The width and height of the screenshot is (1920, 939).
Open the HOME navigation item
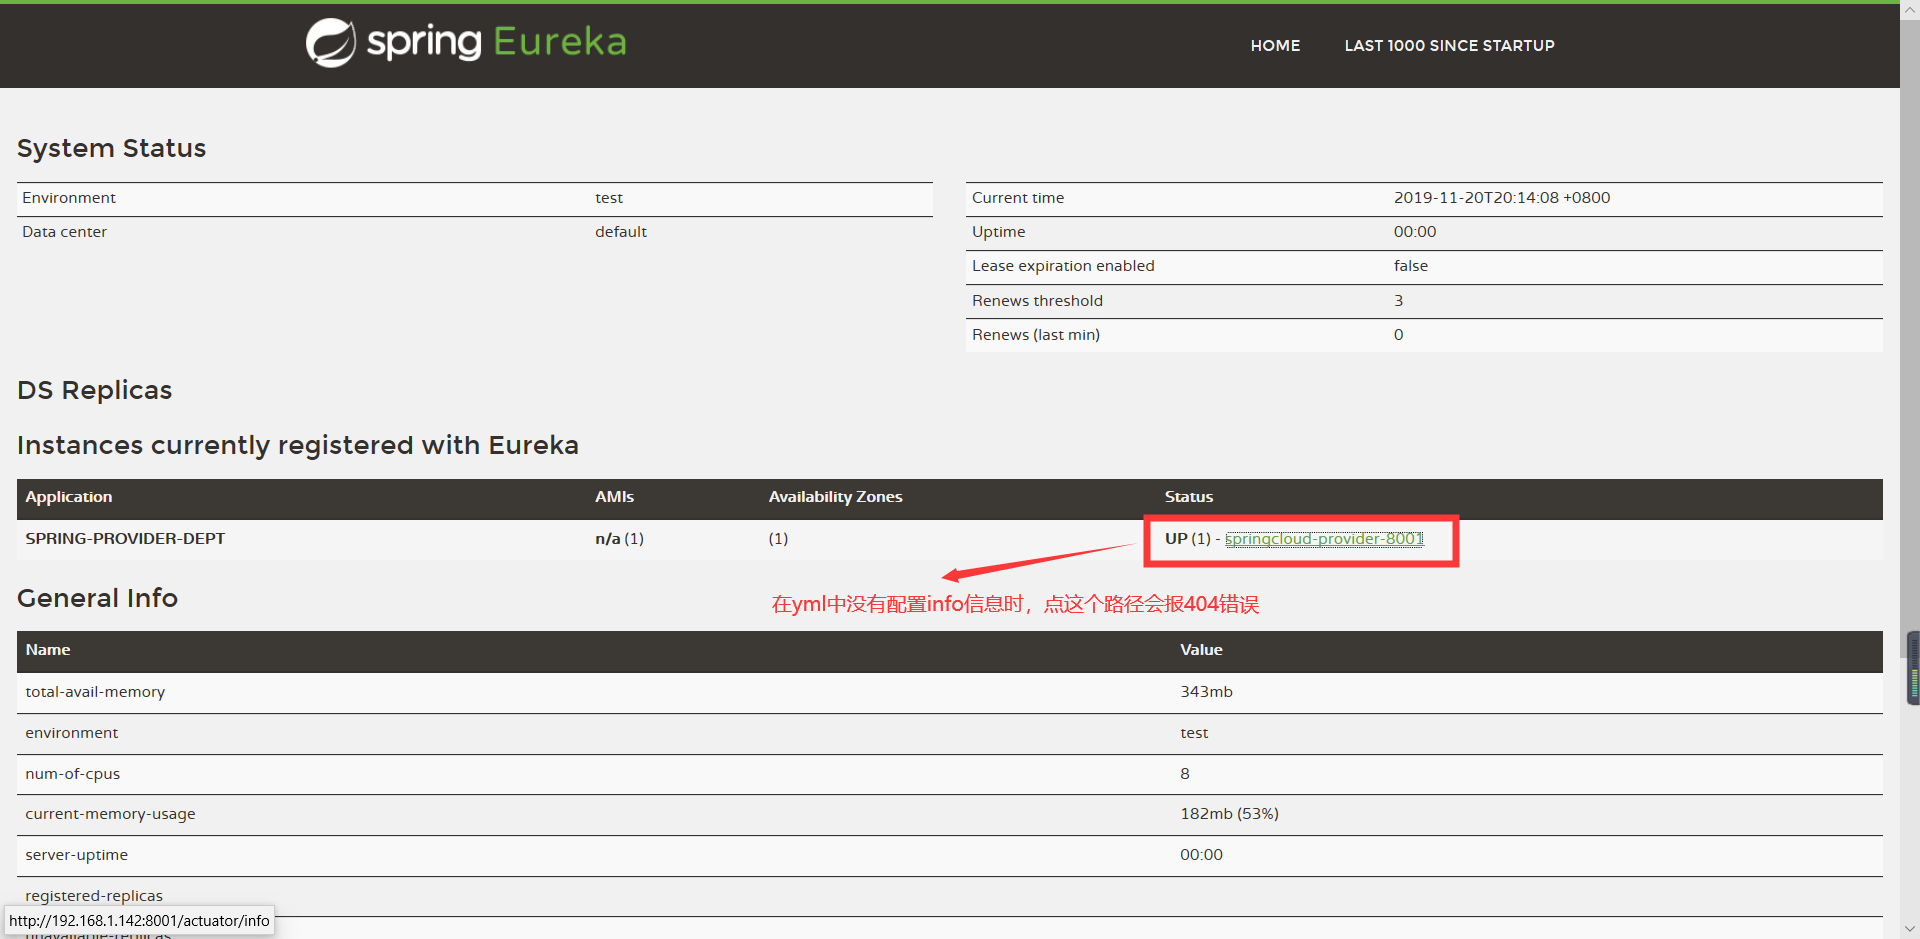[x=1275, y=45]
